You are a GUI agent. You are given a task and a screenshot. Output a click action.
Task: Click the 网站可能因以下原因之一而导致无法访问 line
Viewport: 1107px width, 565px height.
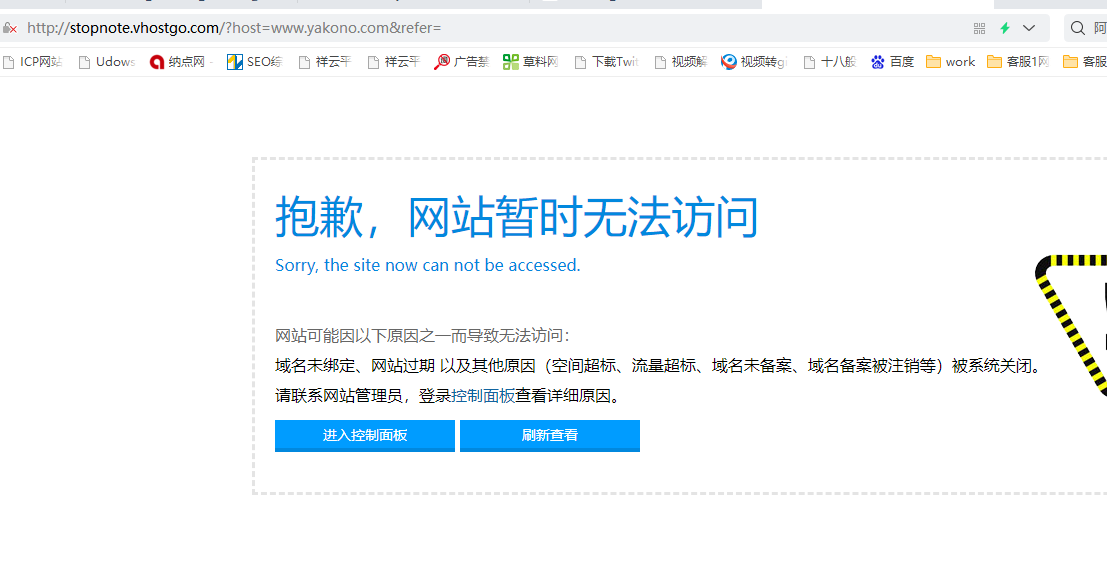point(422,335)
